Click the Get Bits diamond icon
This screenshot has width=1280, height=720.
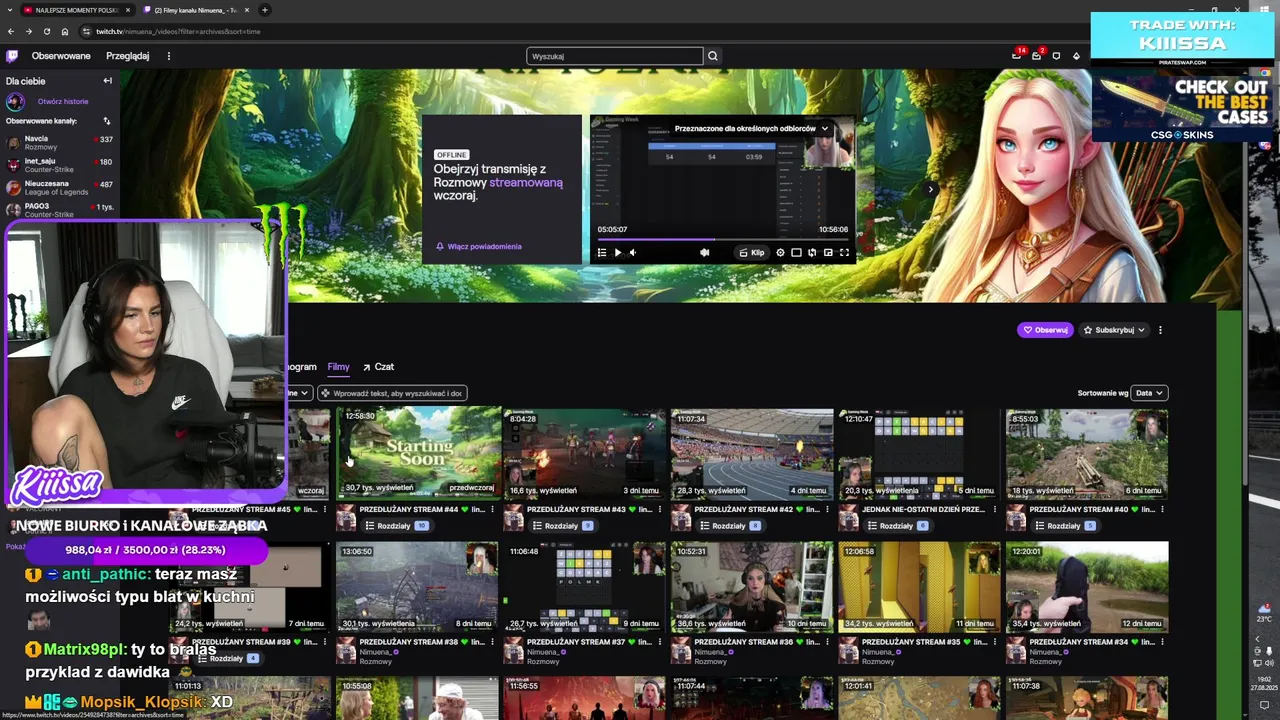1077,56
